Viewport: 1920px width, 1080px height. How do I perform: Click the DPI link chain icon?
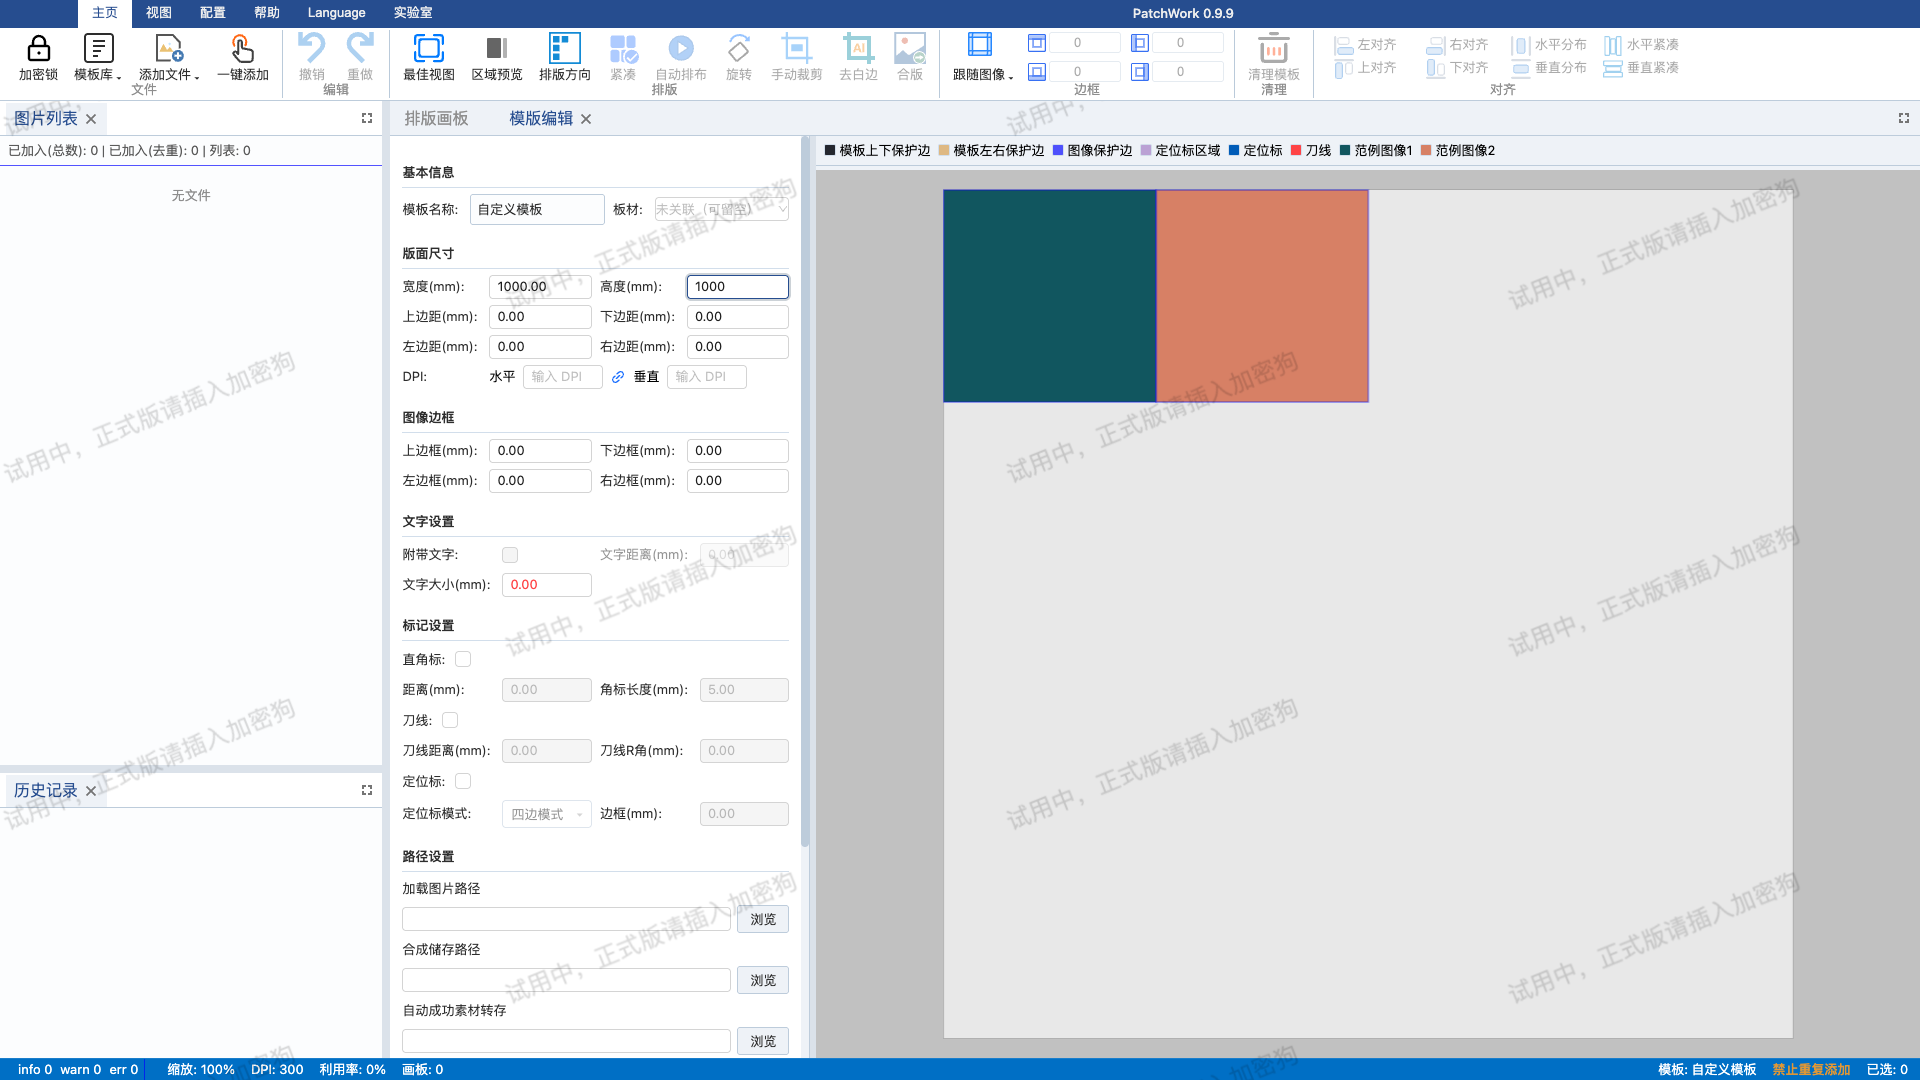618,377
